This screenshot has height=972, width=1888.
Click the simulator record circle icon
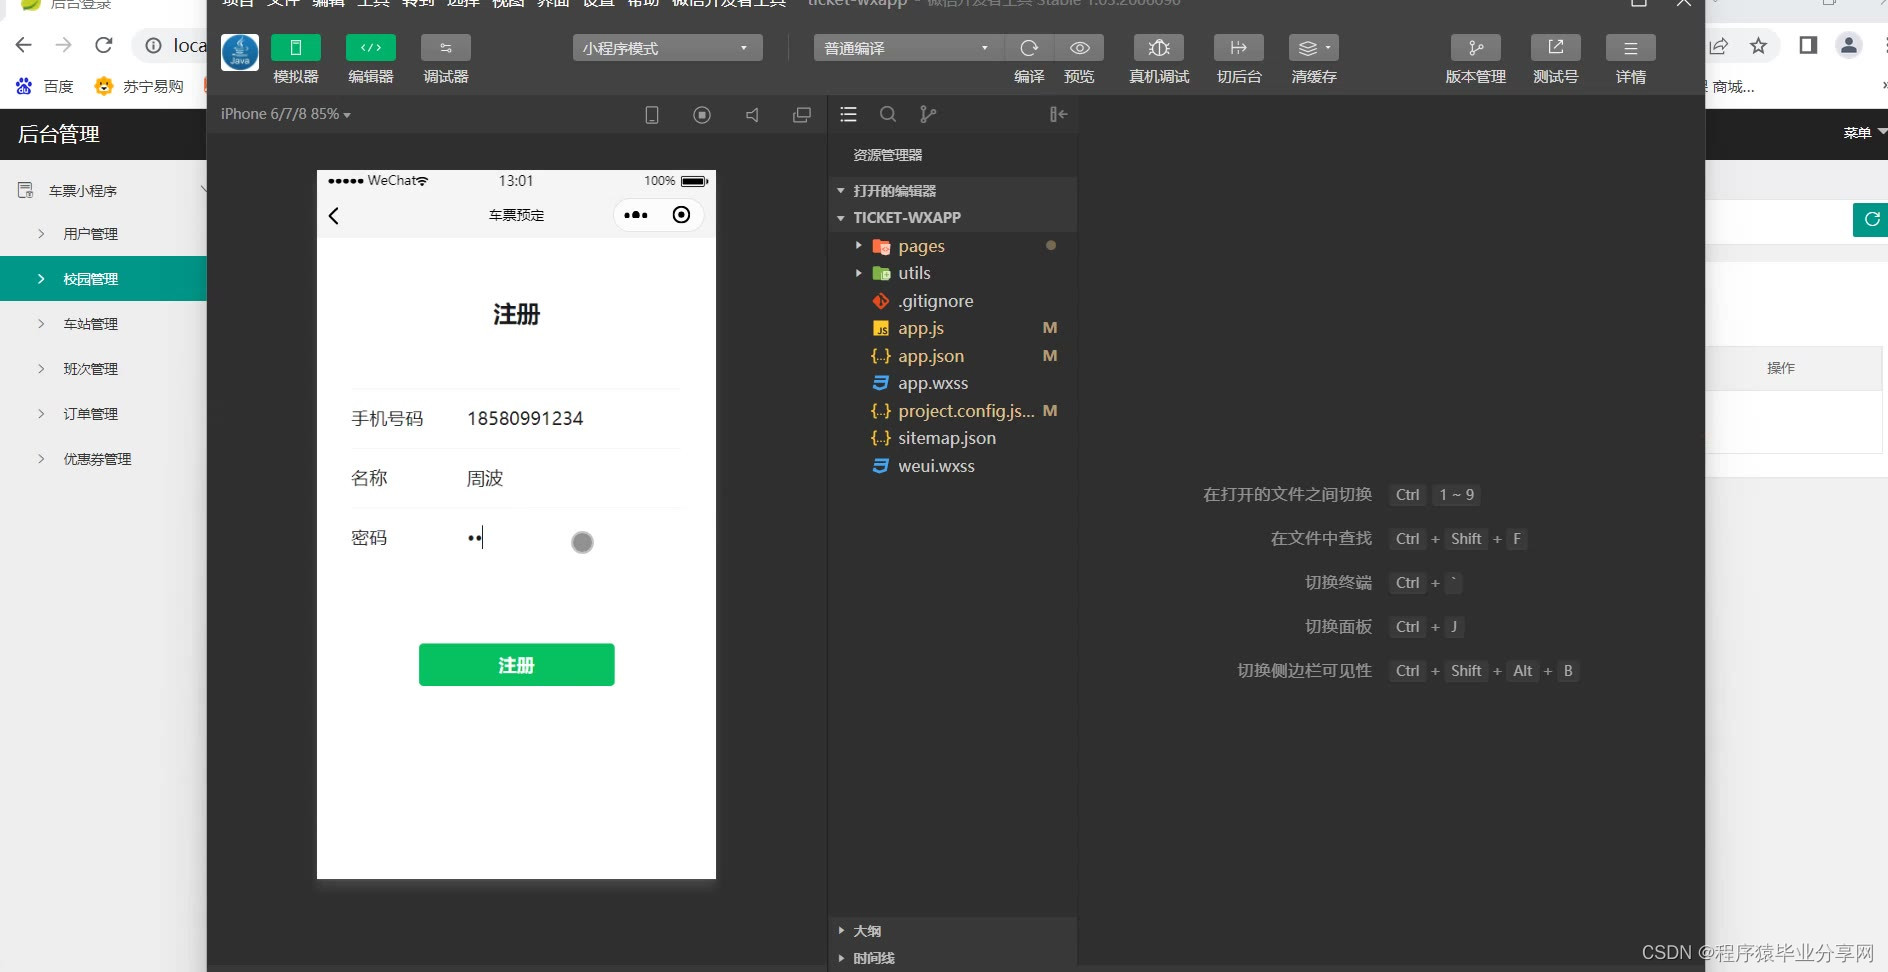(702, 115)
